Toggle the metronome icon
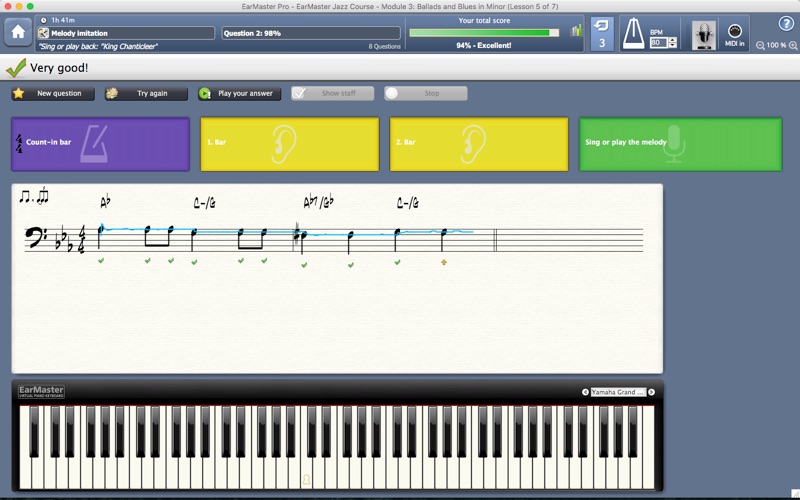Viewport: 800px width, 500px height. (633, 34)
